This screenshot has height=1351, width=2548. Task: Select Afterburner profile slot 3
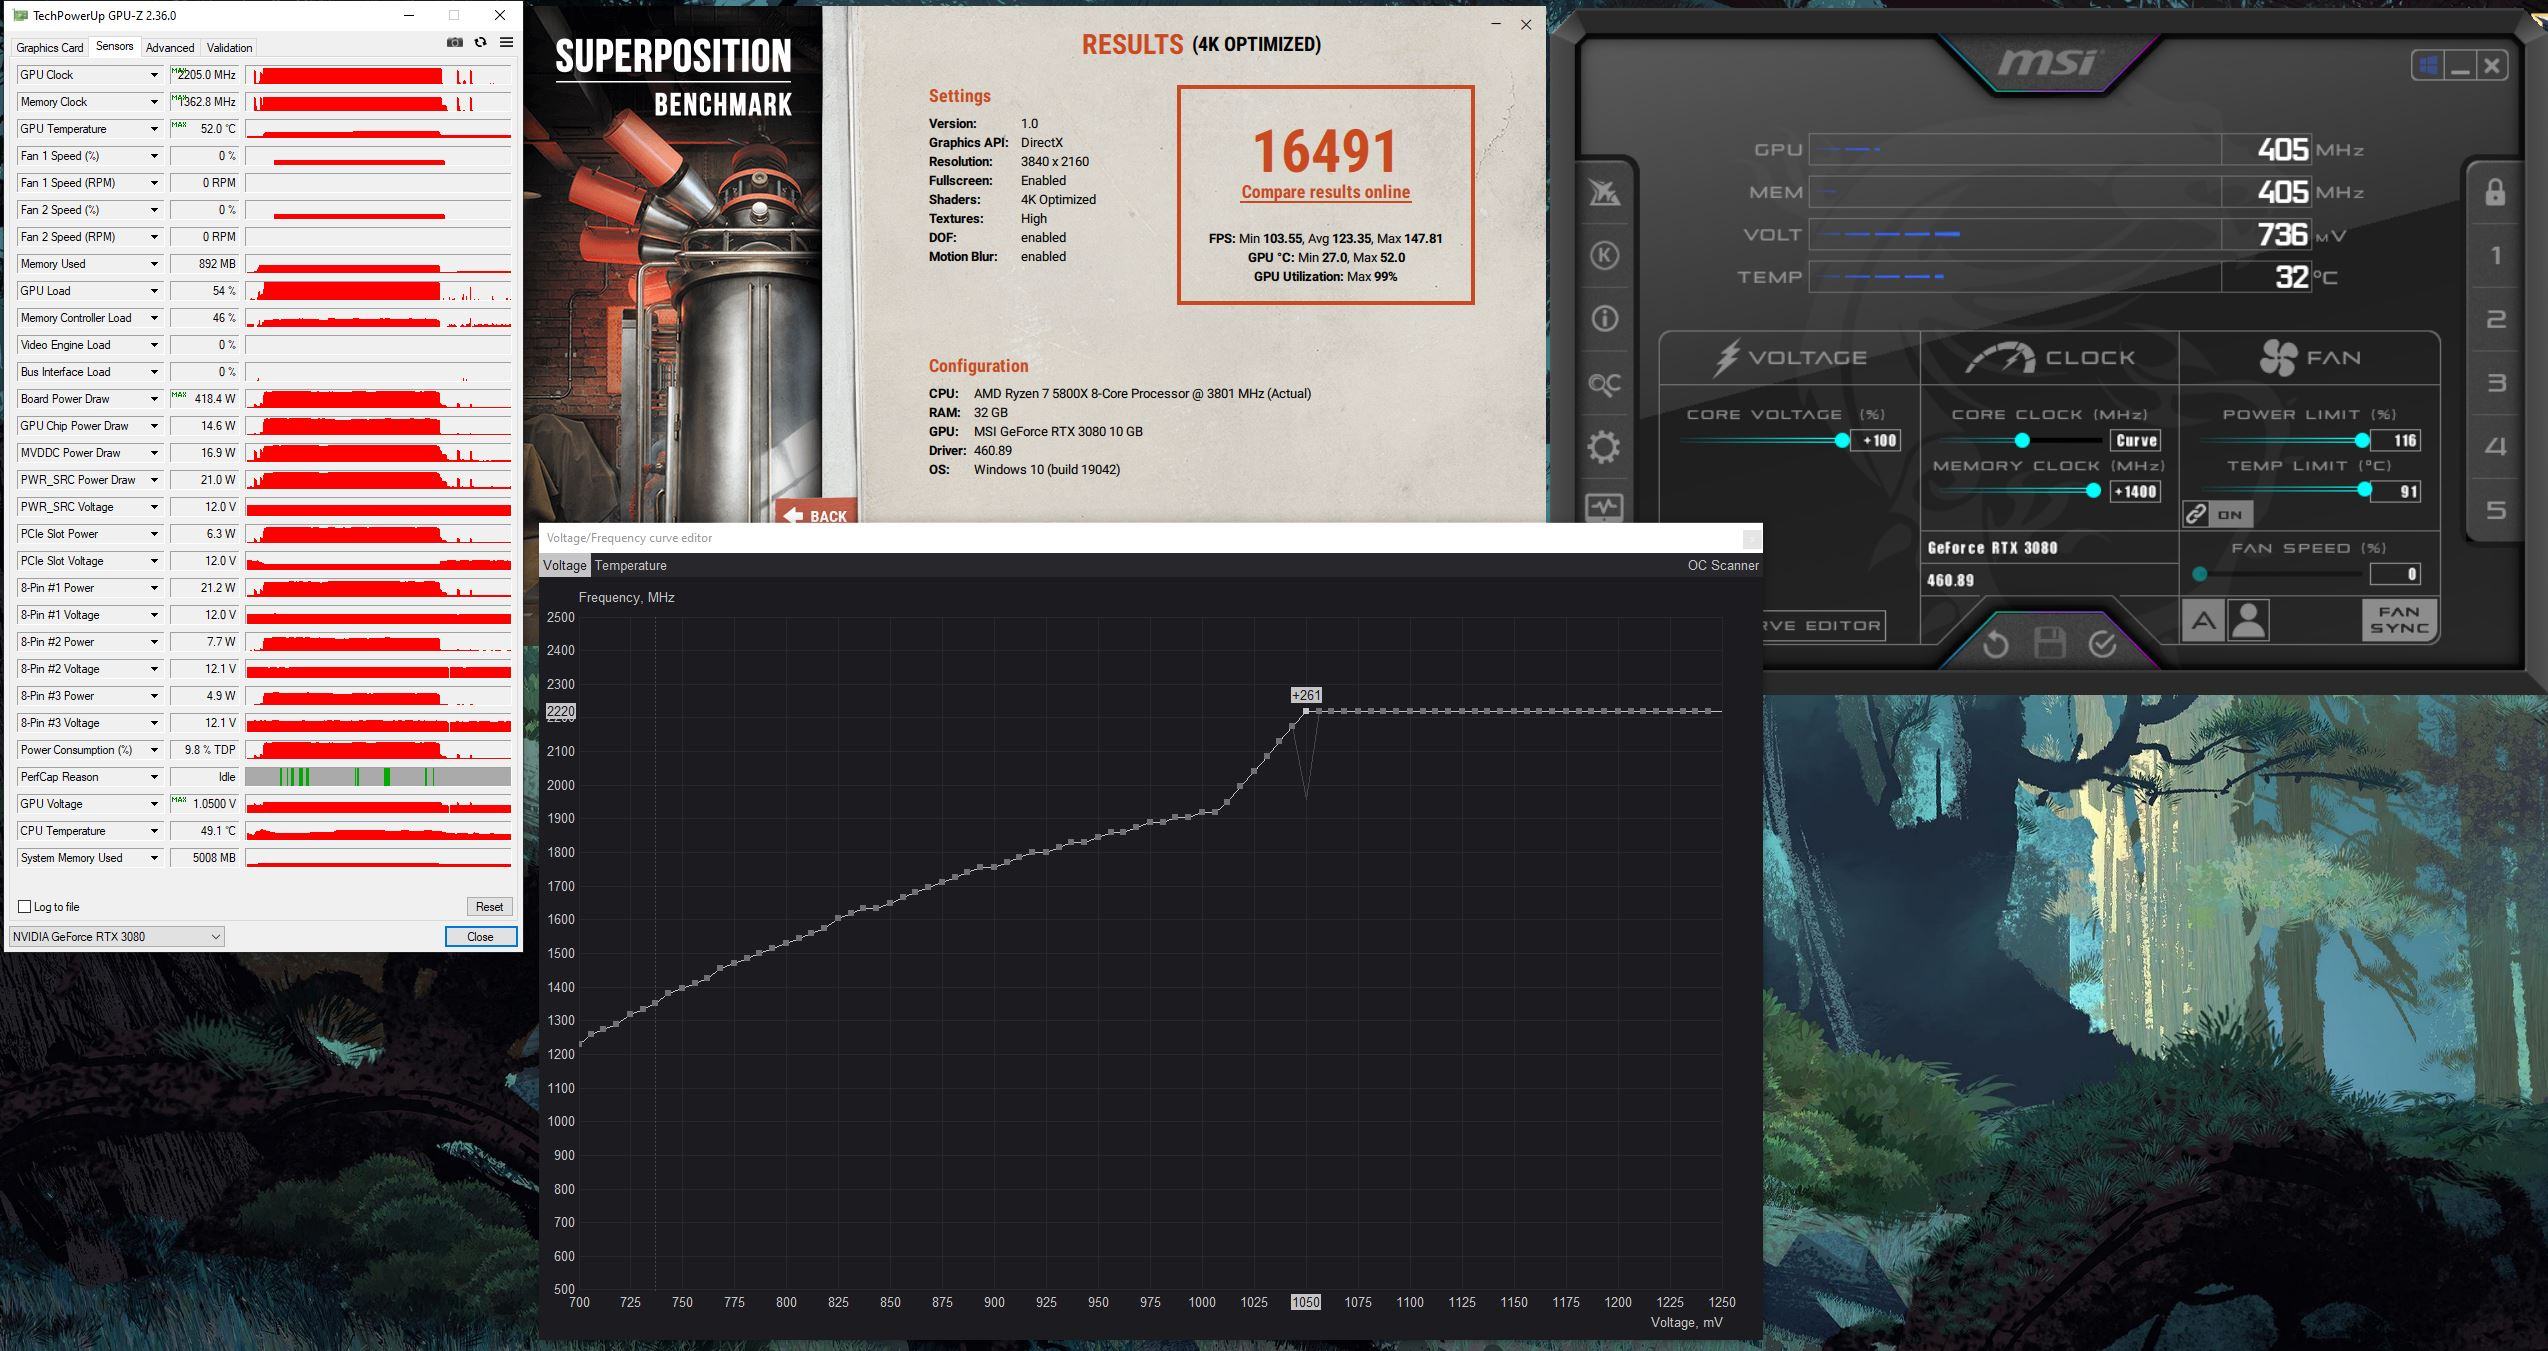pos(2495,383)
